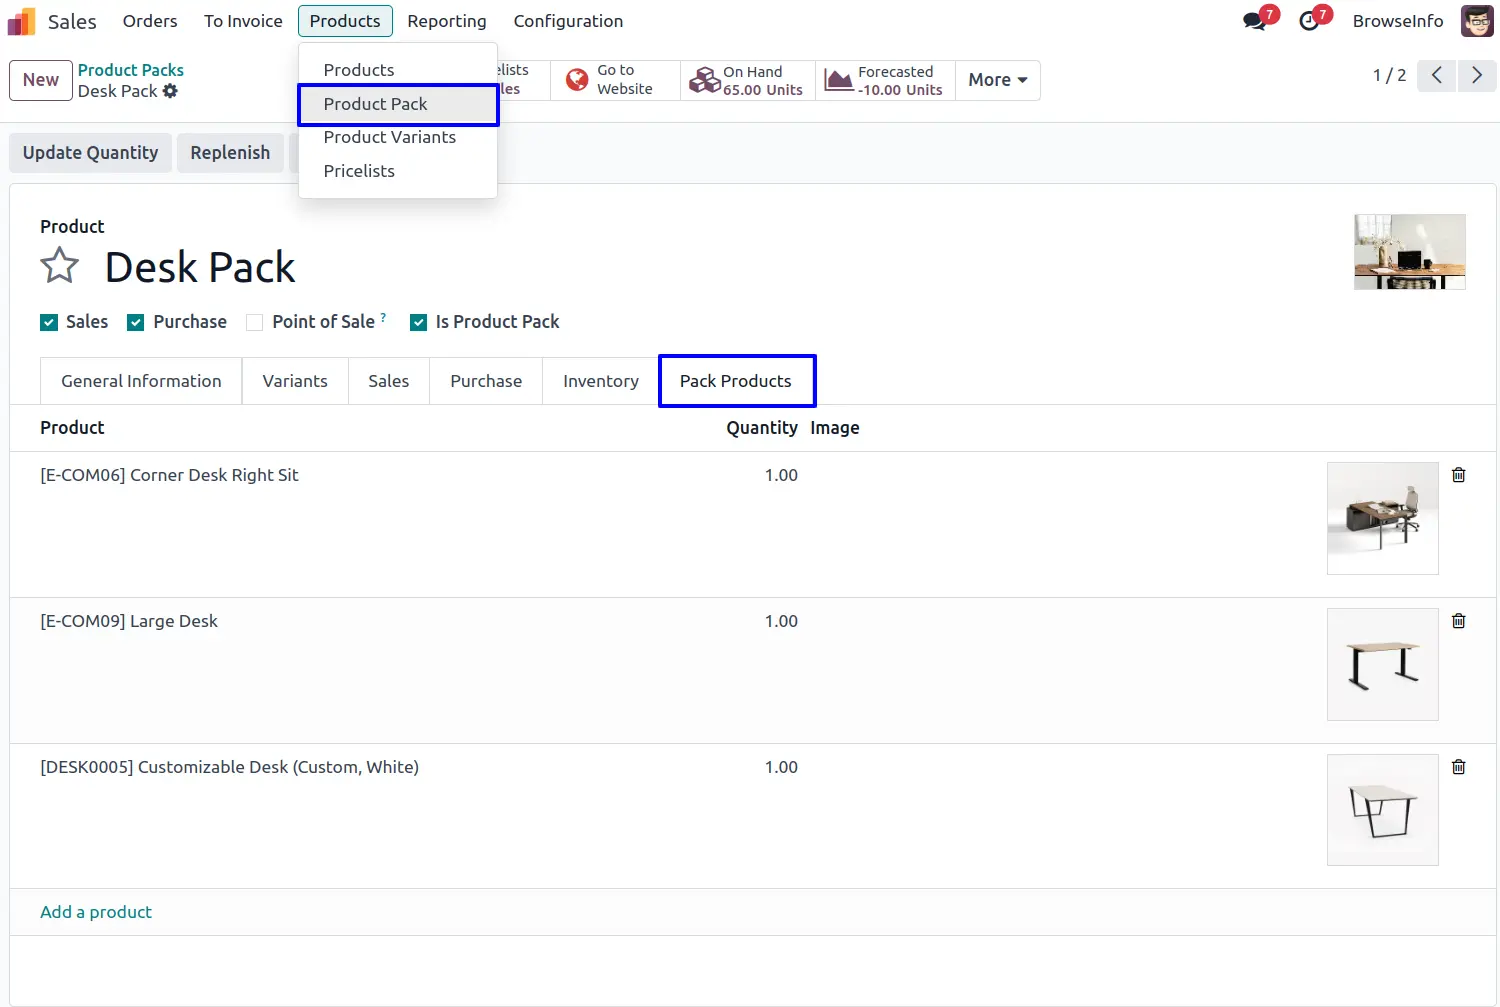Toggle the Is Product Pack checkbox

tap(419, 322)
